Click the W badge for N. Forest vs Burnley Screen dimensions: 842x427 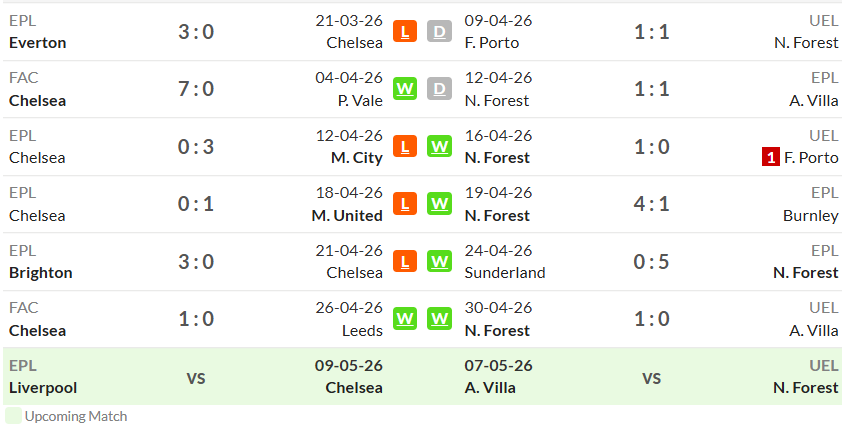tap(439, 204)
